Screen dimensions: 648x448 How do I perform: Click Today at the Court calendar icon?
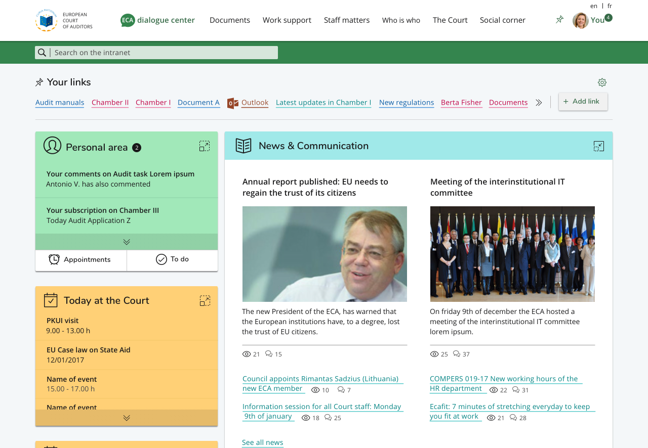point(51,300)
